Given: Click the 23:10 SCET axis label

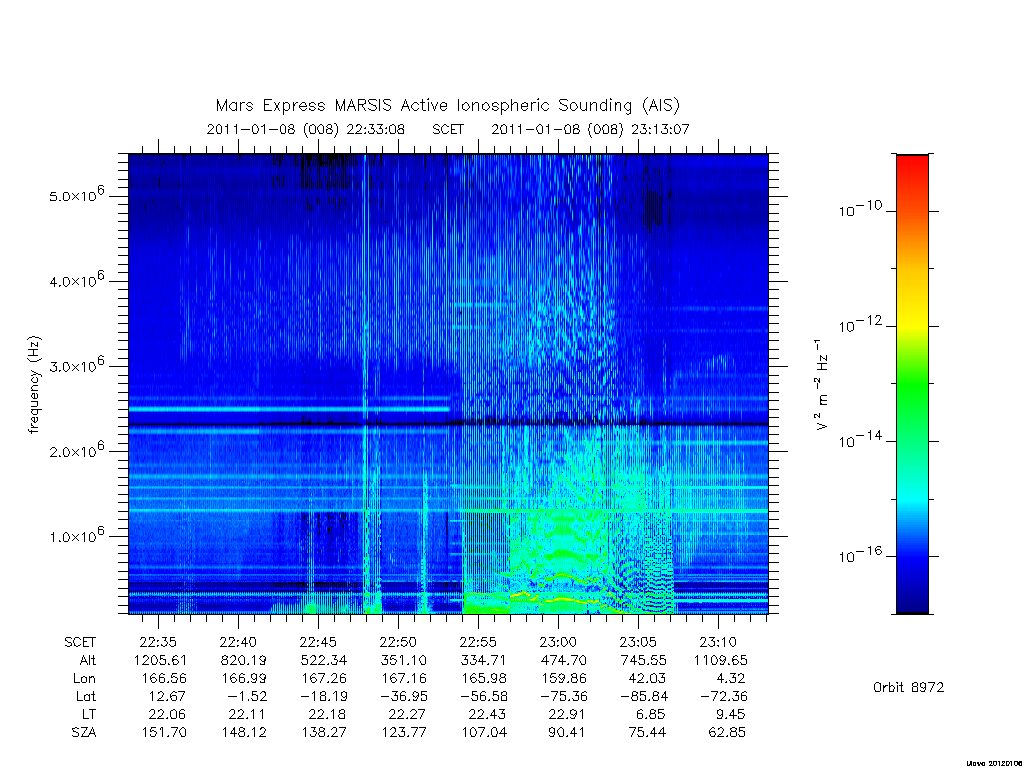Looking at the screenshot, I should [x=718, y=642].
